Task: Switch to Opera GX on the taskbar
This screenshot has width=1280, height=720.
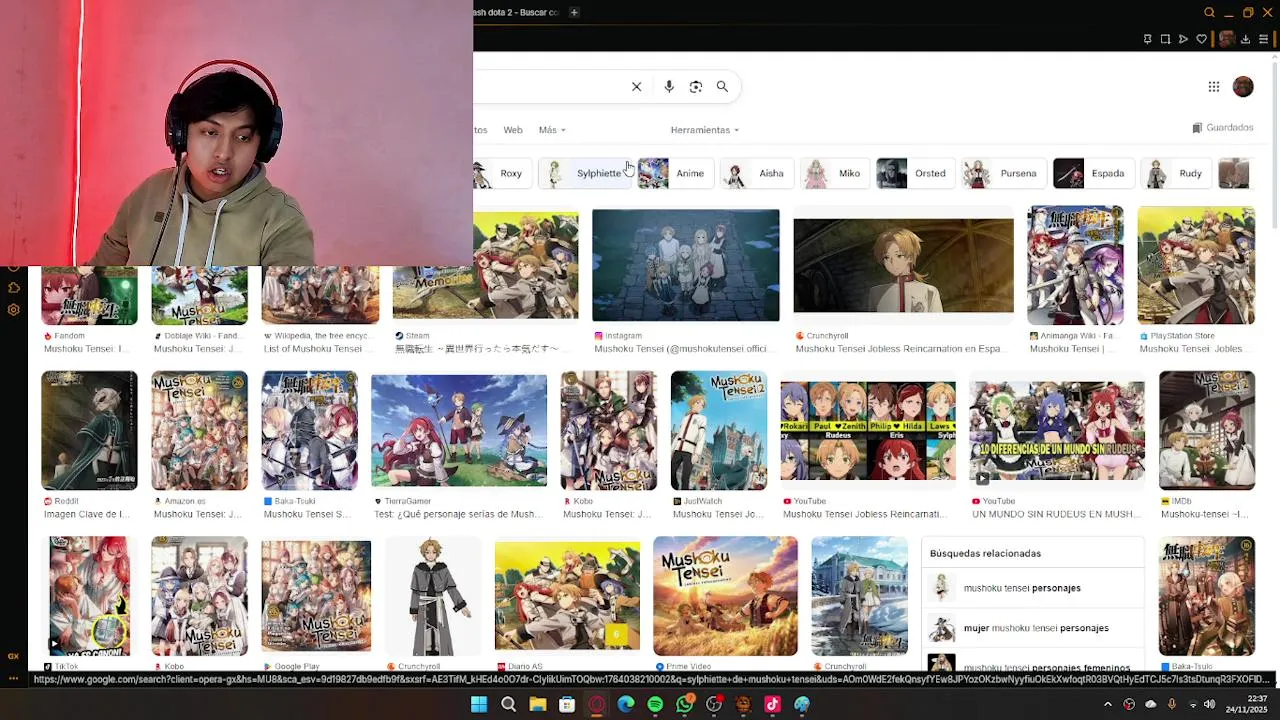Action: pos(596,704)
